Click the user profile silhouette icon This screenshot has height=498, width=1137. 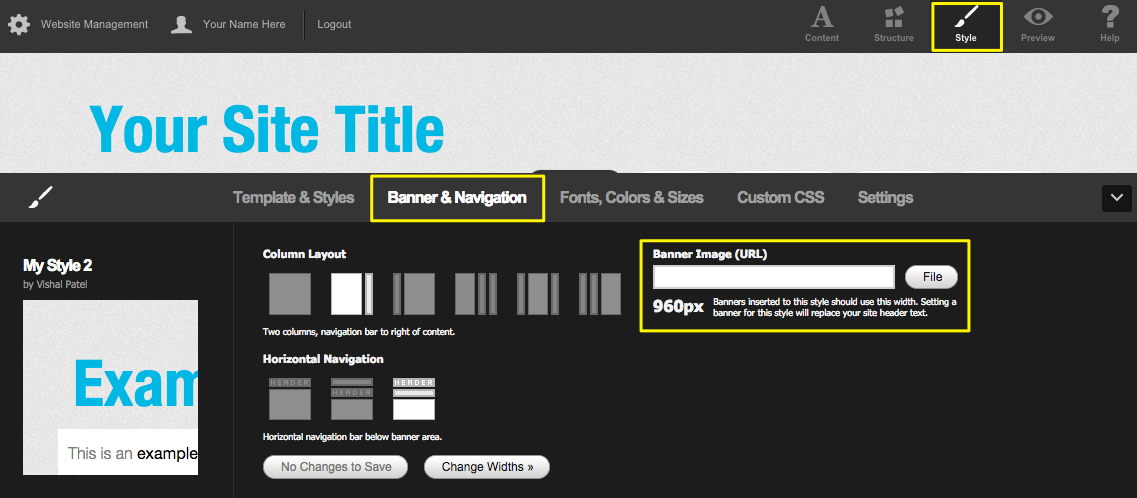coord(181,24)
